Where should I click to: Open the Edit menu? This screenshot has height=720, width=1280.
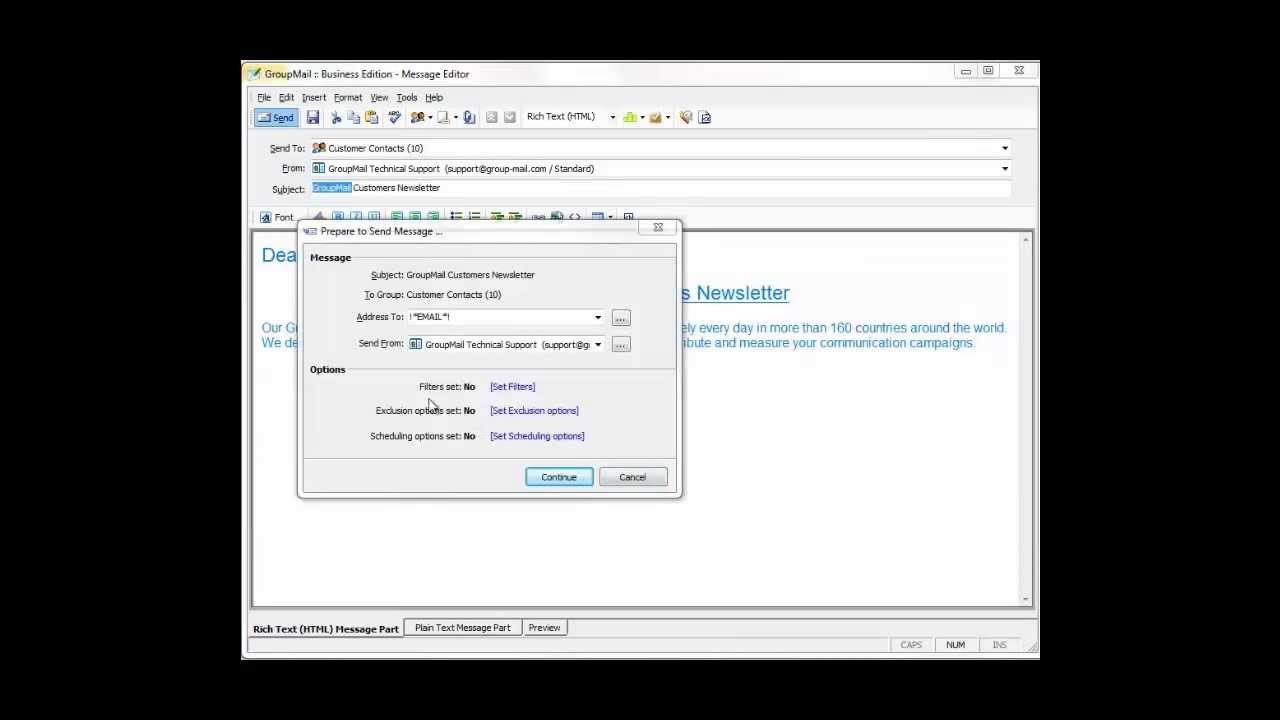[286, 97]
